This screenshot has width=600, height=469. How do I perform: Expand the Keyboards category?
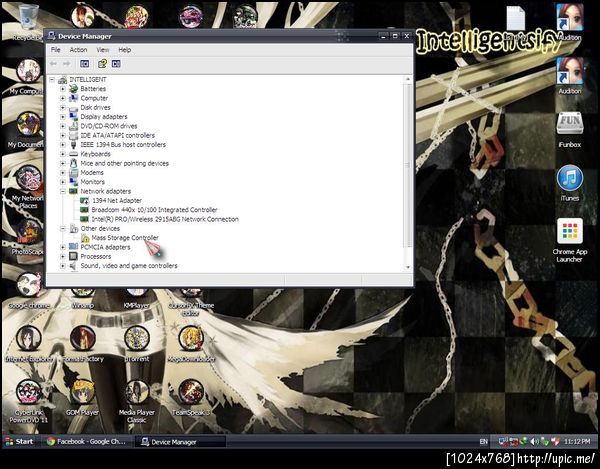click(x=63, y=154)
